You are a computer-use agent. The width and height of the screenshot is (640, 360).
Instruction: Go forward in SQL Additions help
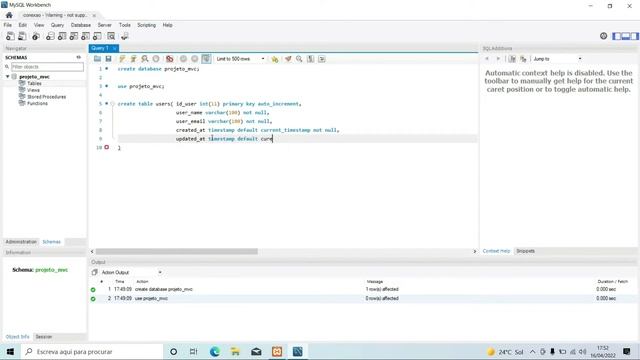(x=498, y=59)
